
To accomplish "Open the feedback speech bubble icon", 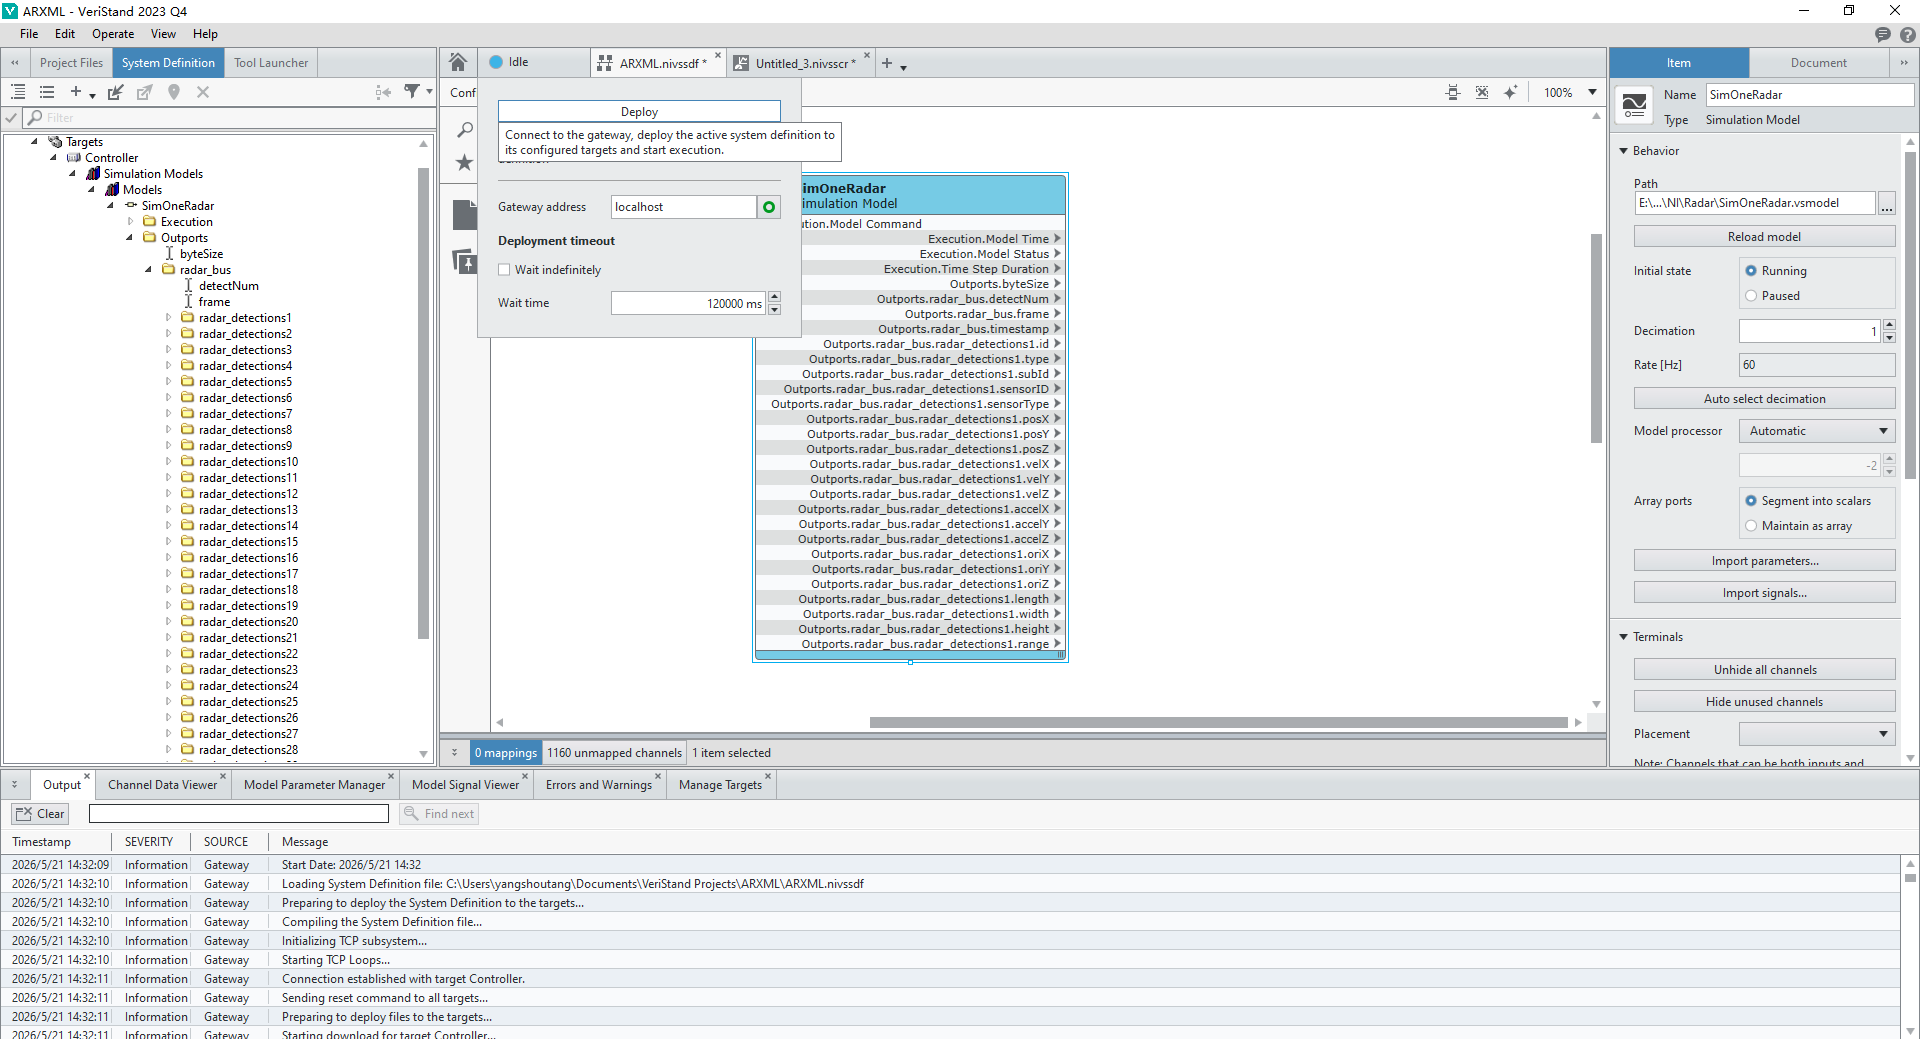I will tap(1883, 35).
